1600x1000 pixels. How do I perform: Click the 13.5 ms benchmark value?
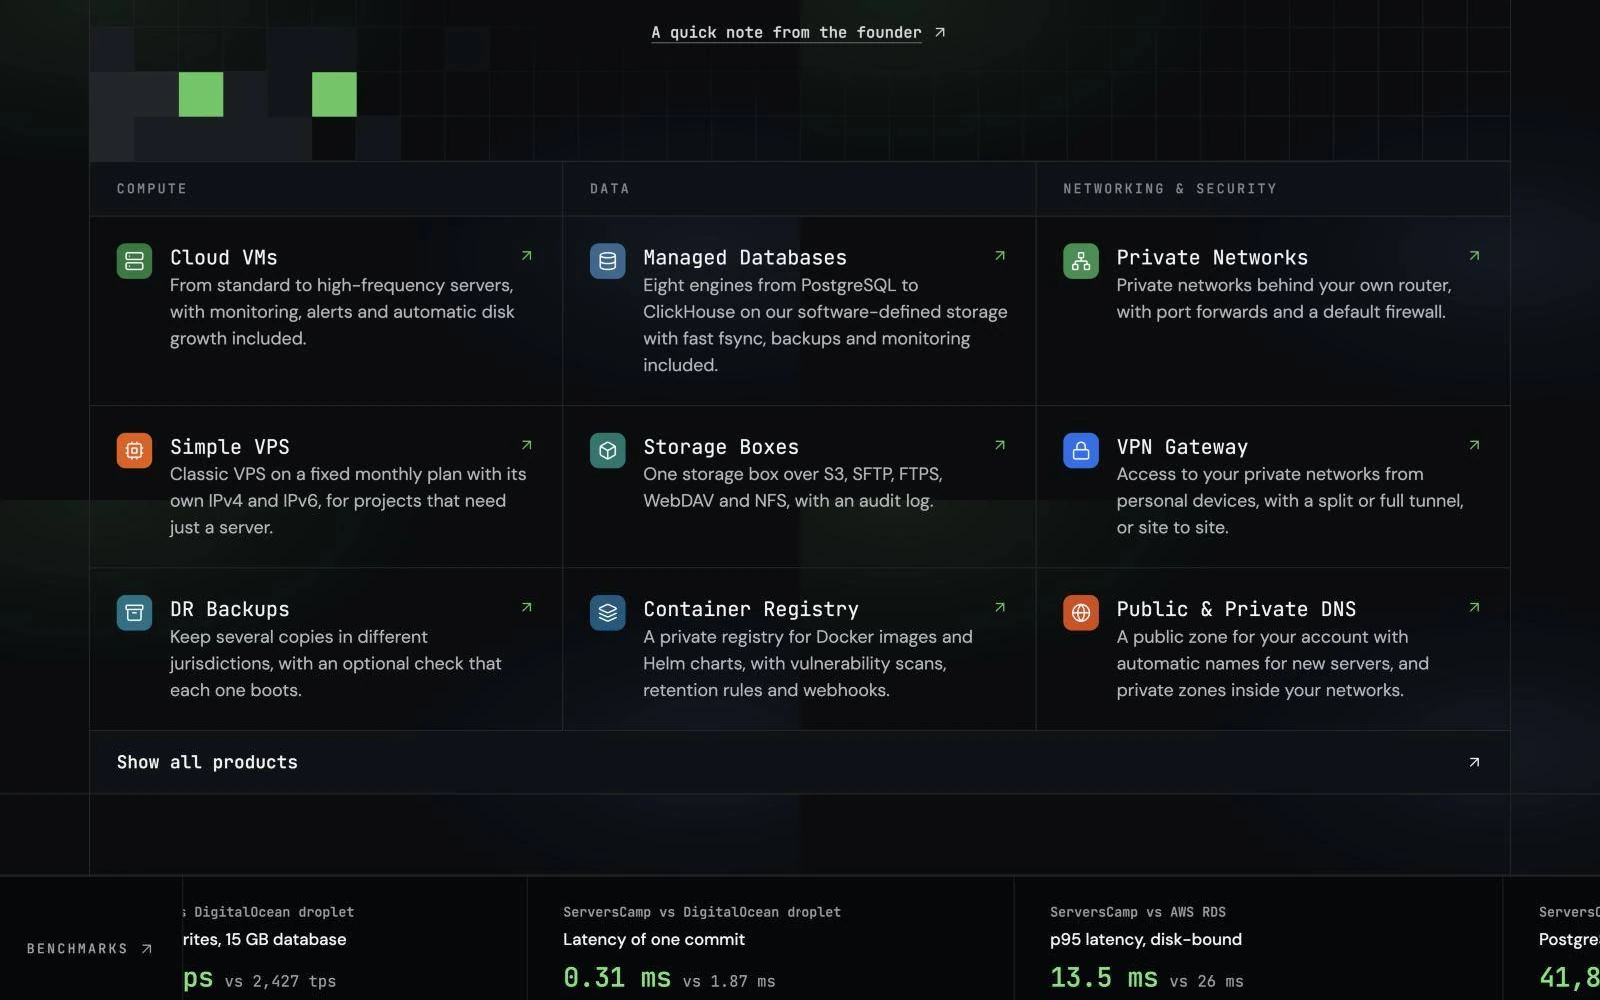click(1104, 977)
